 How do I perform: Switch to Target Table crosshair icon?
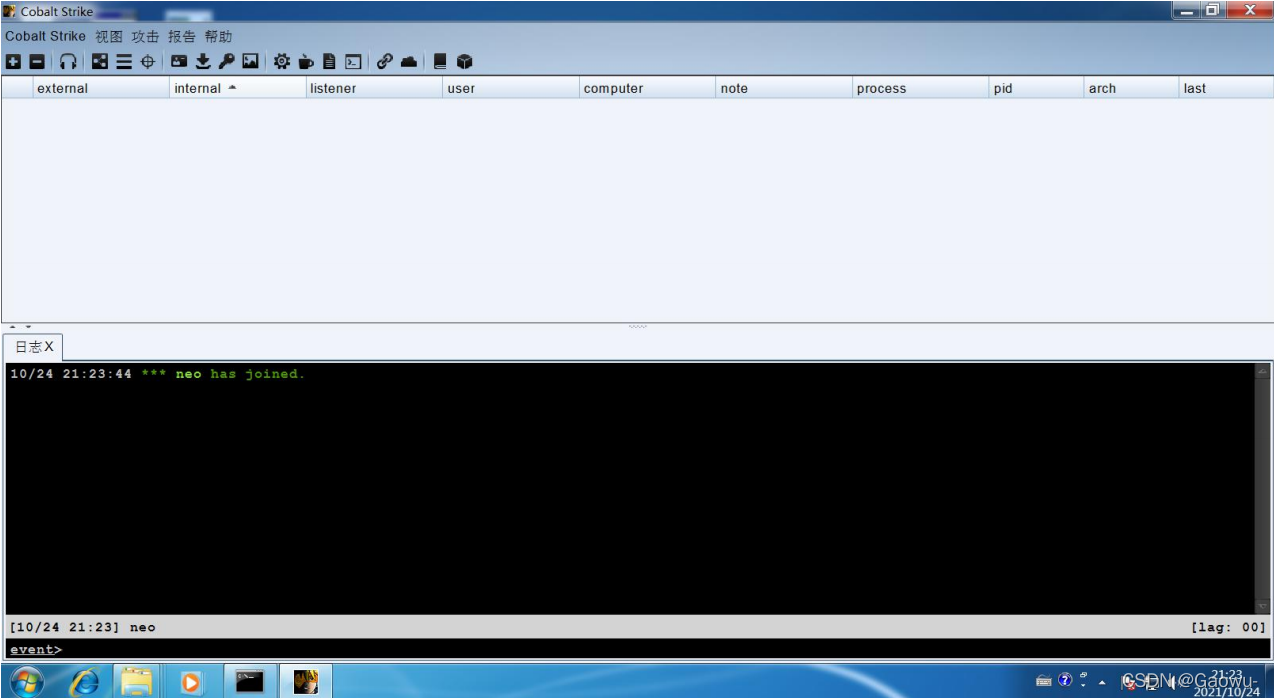click(148, 62)
